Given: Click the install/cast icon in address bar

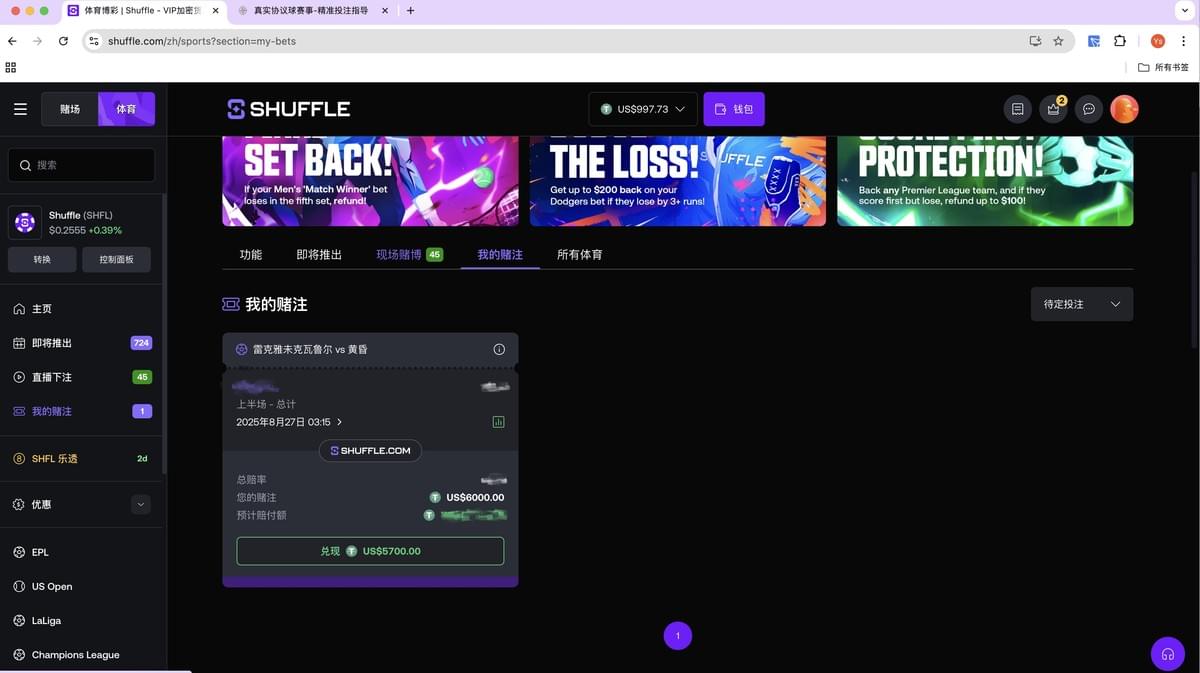Looking at the screenshot, I should tap(1035, 41).
